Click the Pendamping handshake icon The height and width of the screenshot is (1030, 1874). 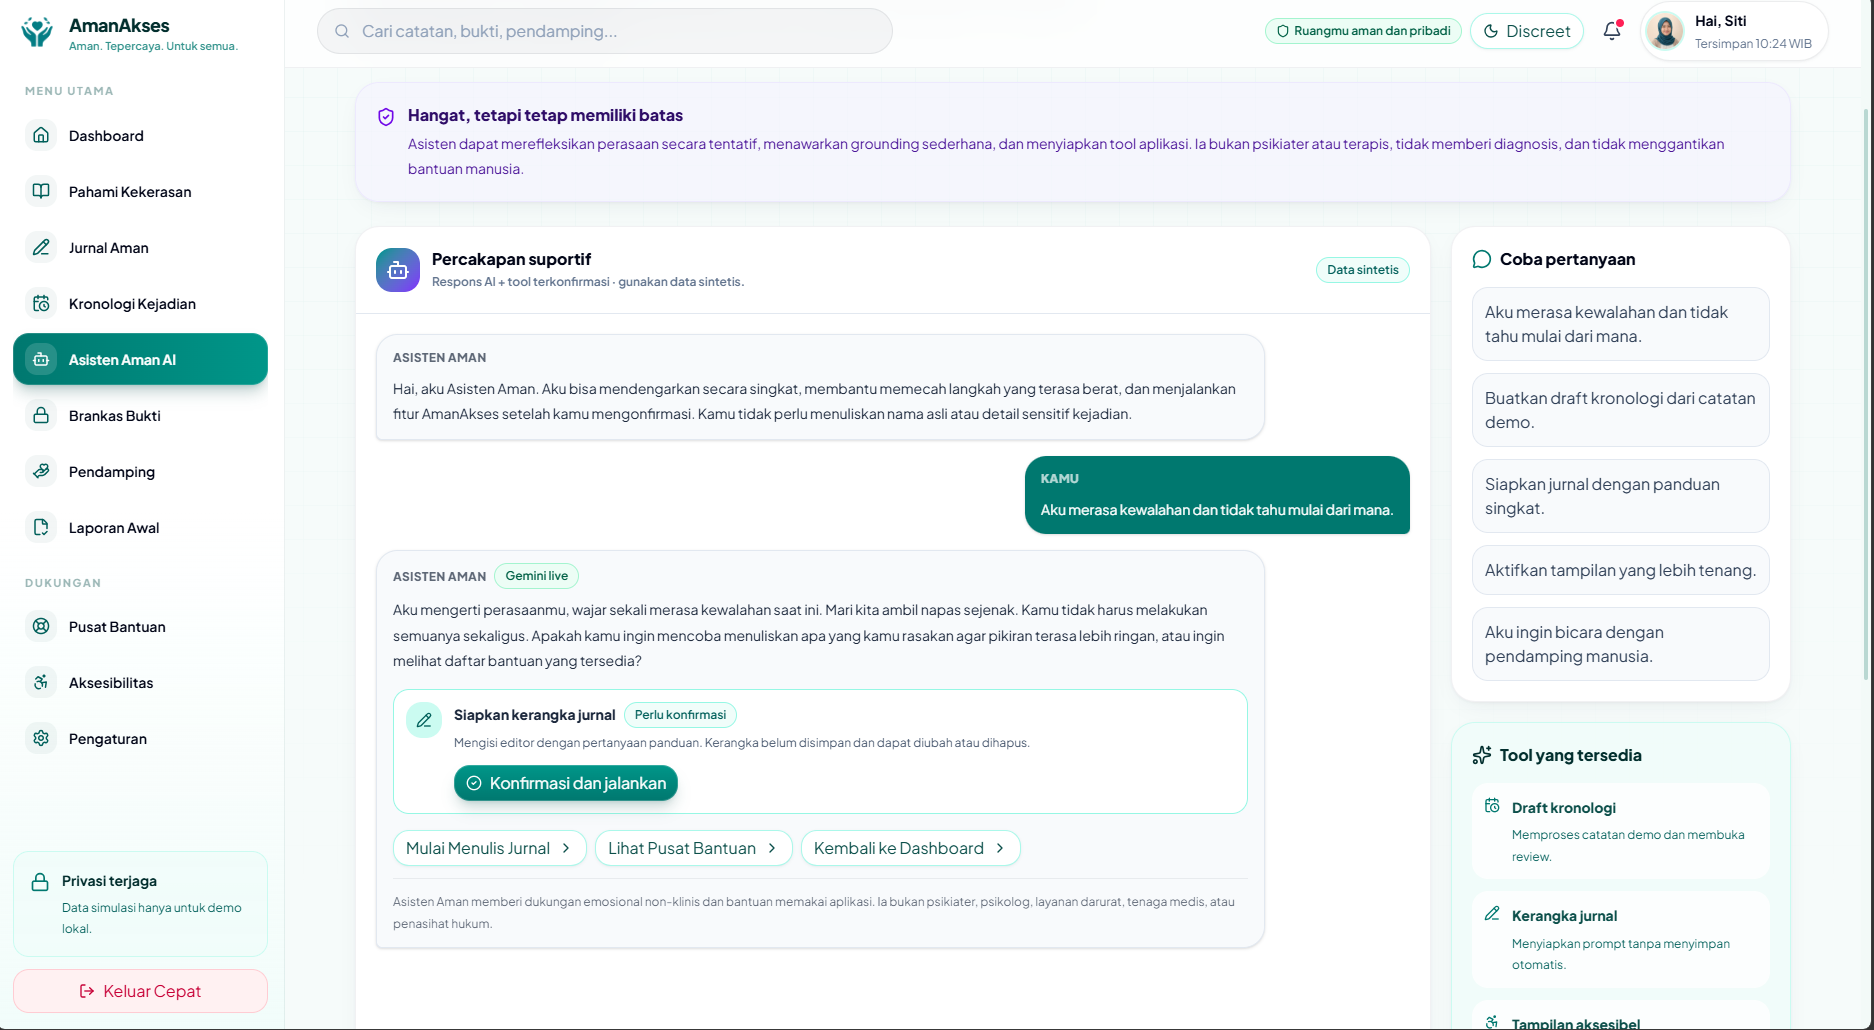point(41,471)
